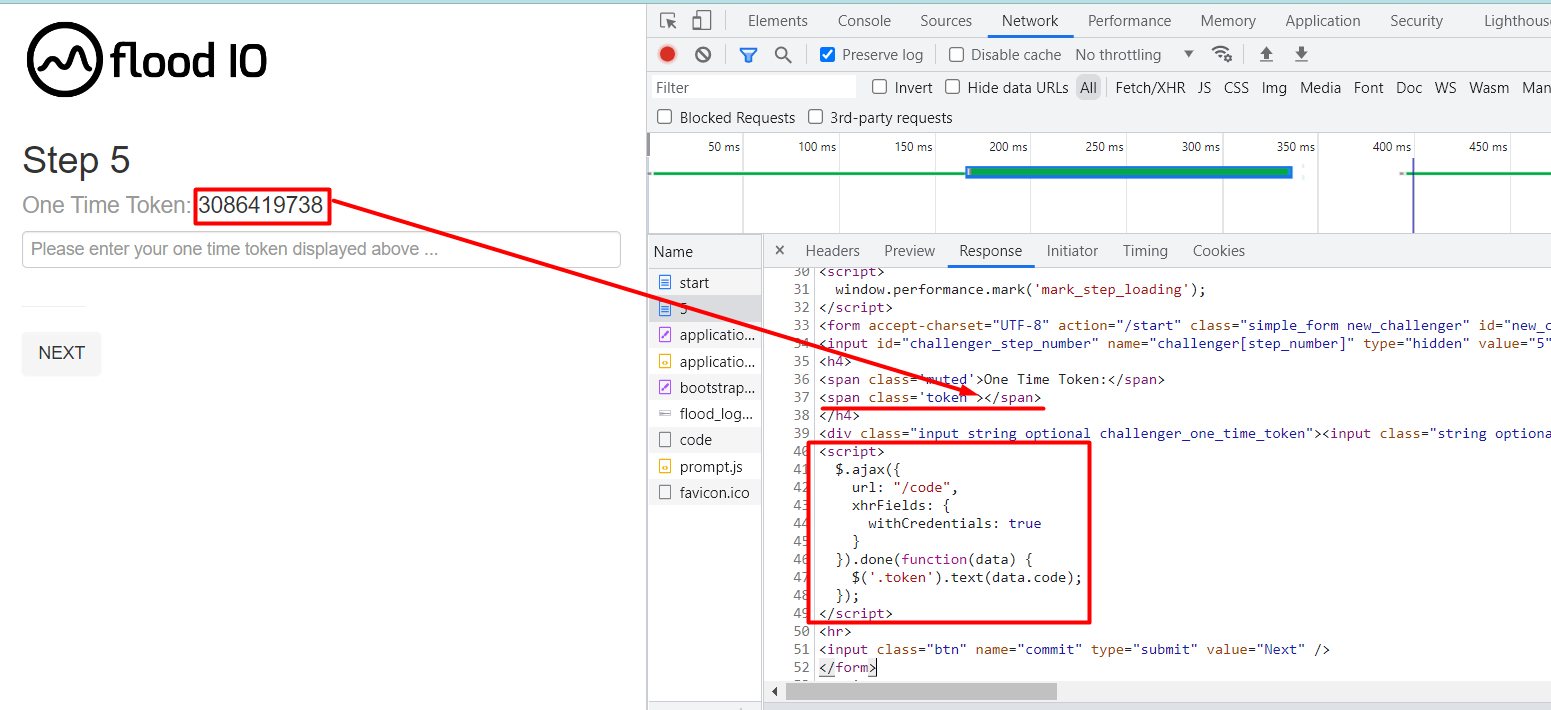Image resolution: width=1551 pixels, height=710 pixels.
Task: Open the Performance panel tab
Action: click(x=1129, y=21)
